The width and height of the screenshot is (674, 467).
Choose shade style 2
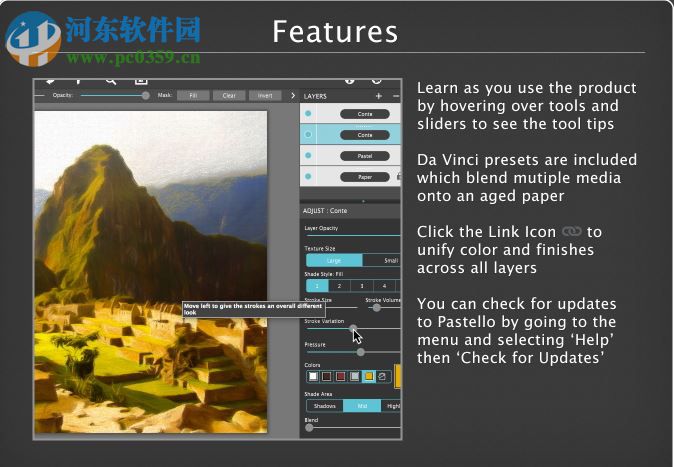(340, 286)
